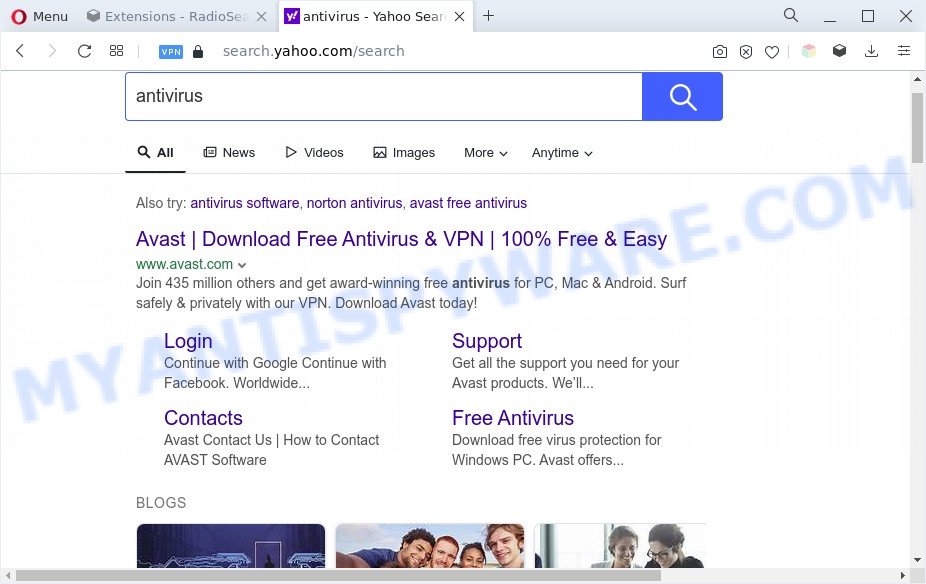The height and width of the screenshot is (584, 926).
Task: Open Speed Dial start page grid
Action: [x=116, y=51]
